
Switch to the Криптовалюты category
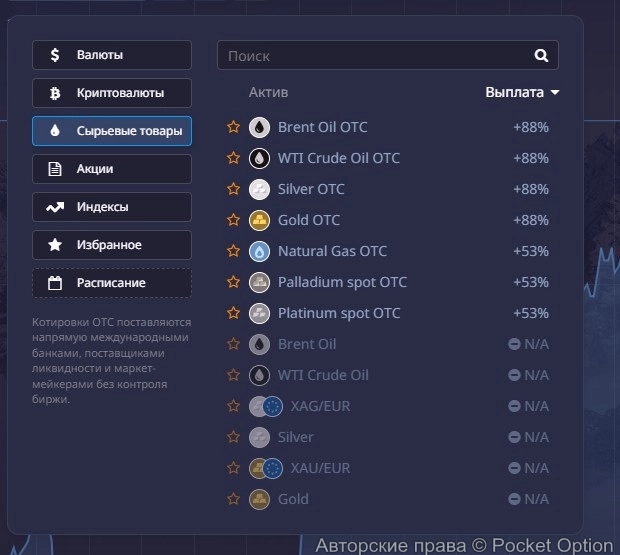(111, 93)
